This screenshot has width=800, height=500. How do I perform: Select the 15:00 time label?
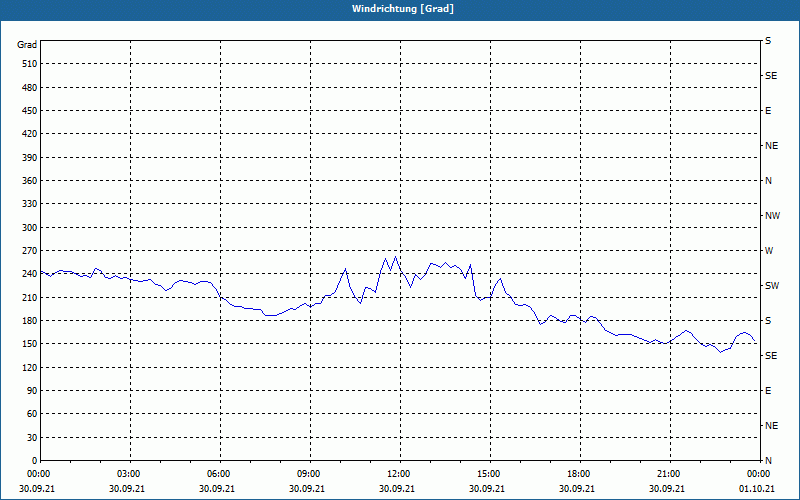[x=488, y=474]
